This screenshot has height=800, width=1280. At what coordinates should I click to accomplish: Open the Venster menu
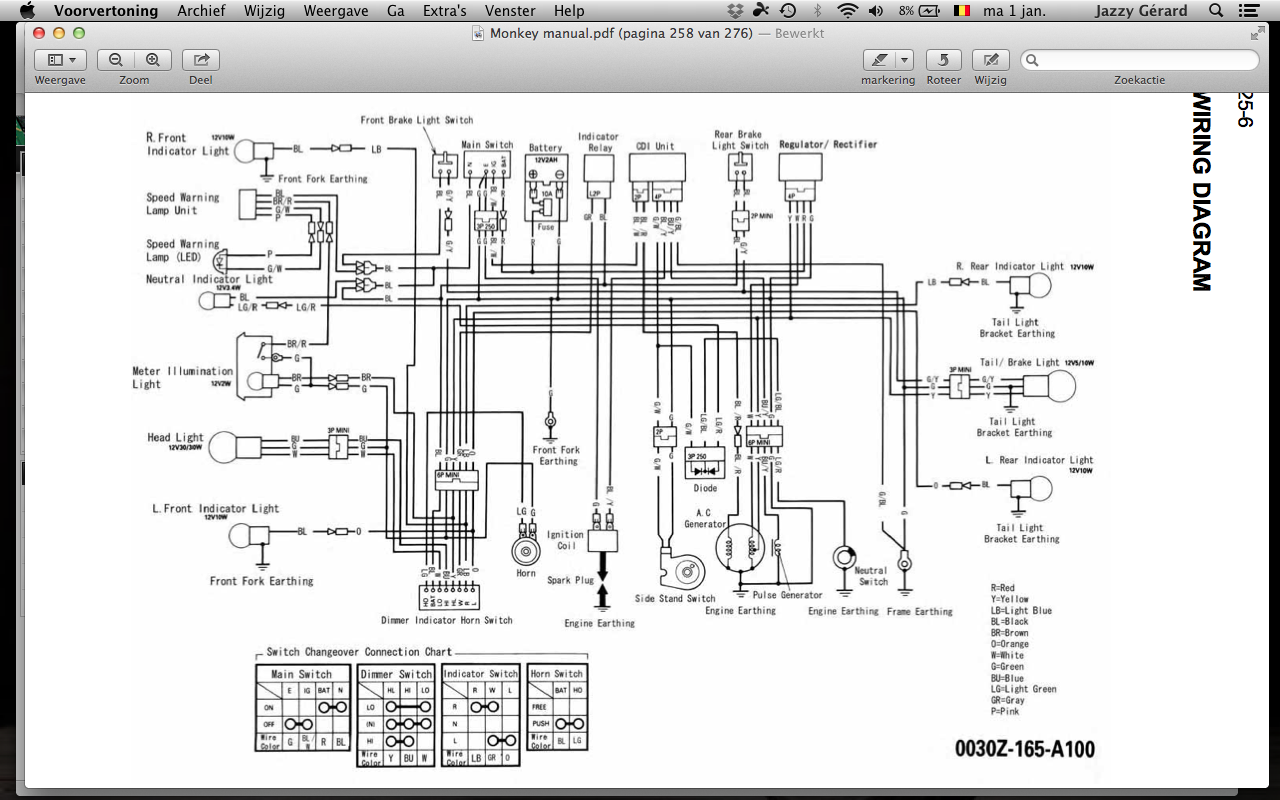509,11
